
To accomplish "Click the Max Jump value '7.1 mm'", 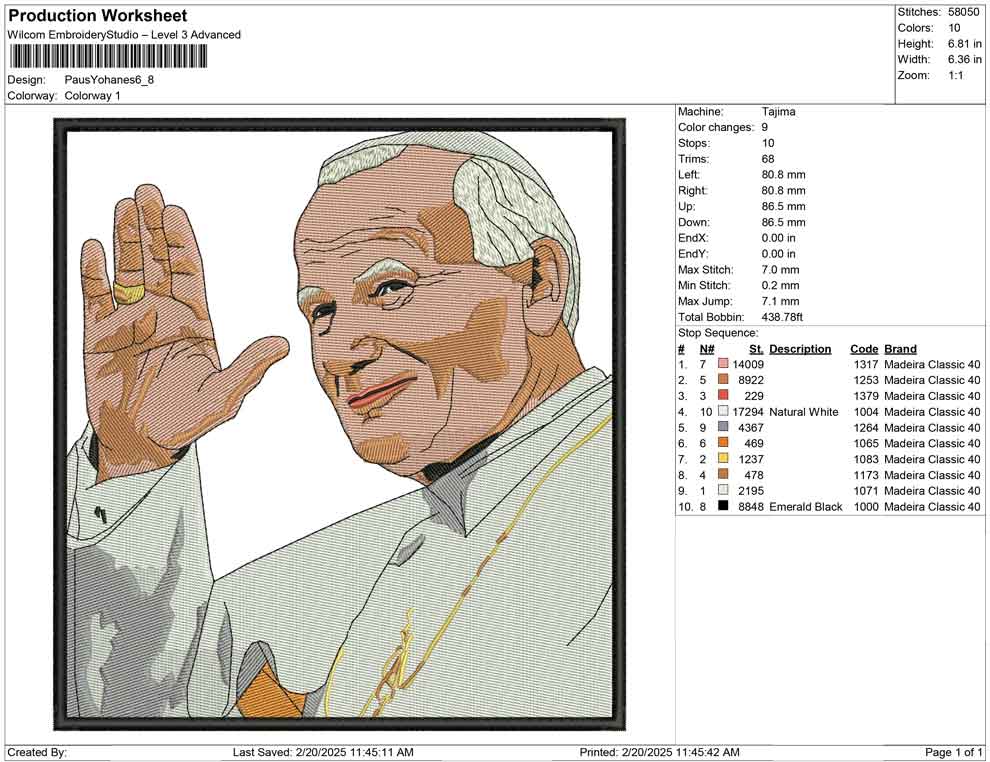I will [x=780, y=301].
